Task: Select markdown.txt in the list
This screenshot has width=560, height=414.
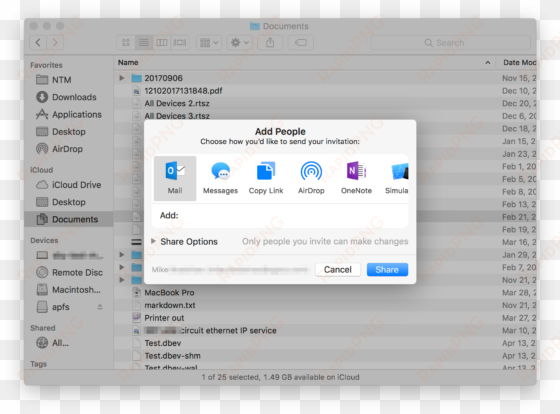Action: pyautogui.click(x=170, y=305)
